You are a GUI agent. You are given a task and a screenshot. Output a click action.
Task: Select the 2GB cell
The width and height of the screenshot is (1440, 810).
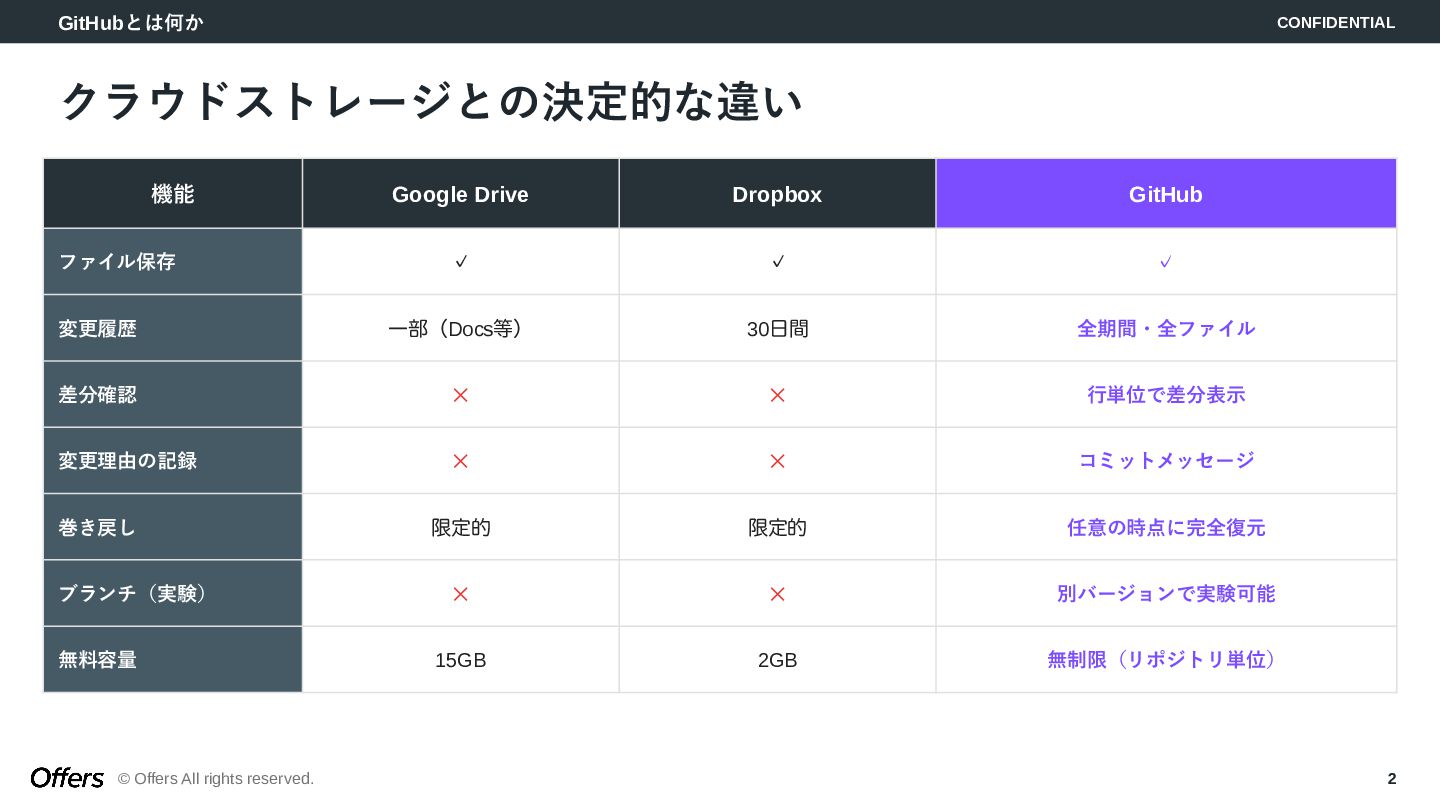777,660
